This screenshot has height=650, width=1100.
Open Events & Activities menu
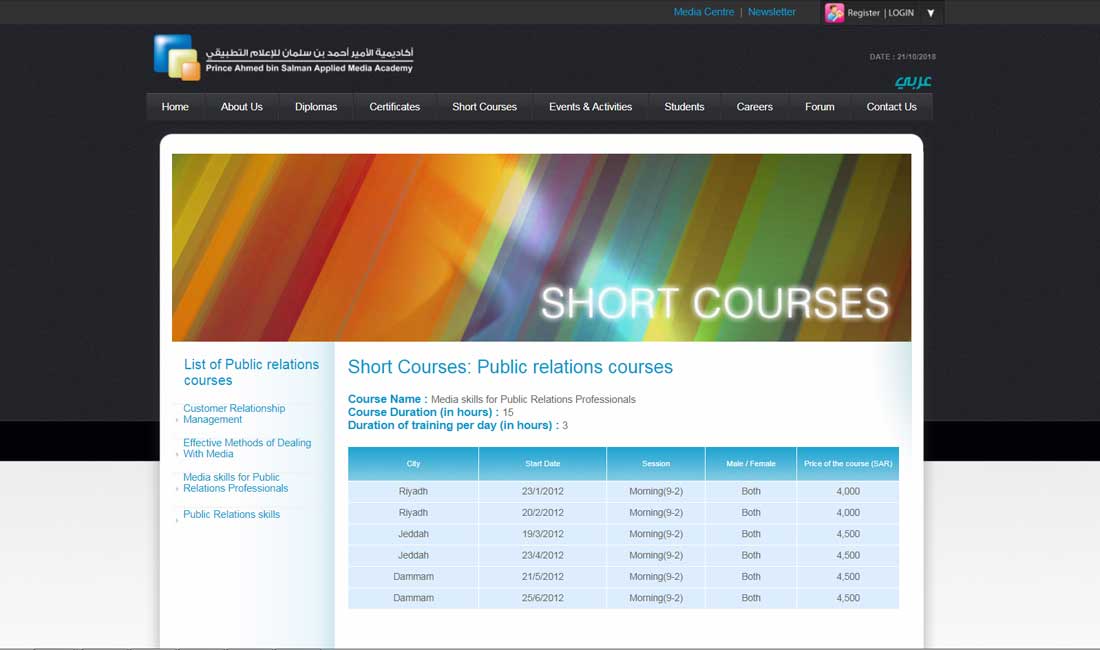coord(590,107)
